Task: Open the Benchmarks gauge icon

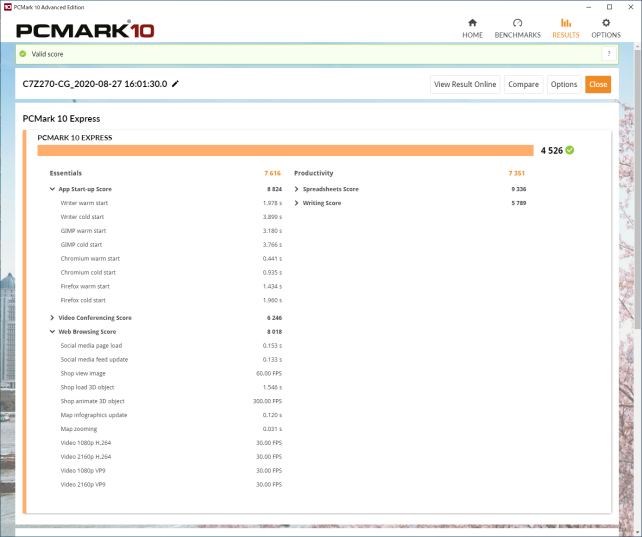Action: pos(518,23)
